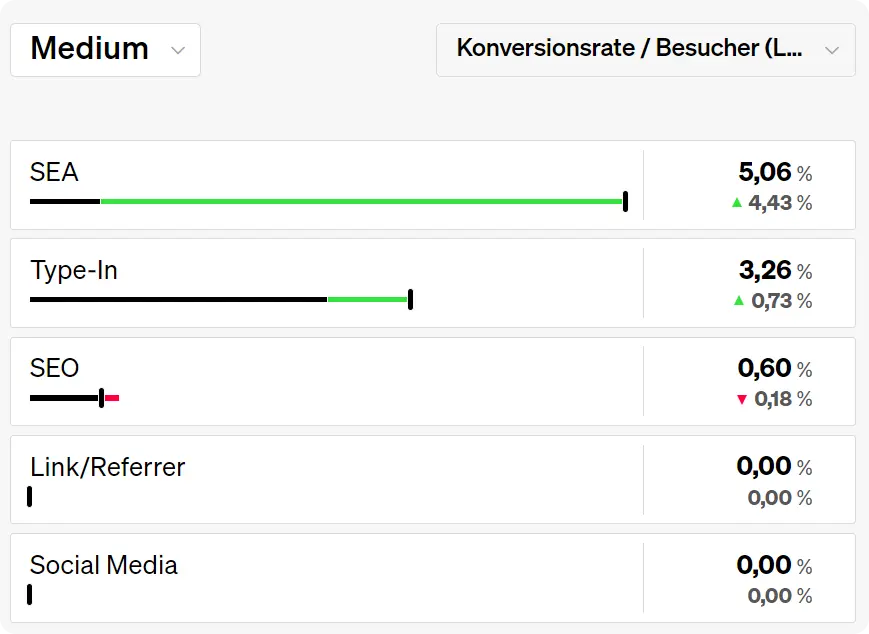
Task: Click the chevron next to Medium
Action: [178, 50]
